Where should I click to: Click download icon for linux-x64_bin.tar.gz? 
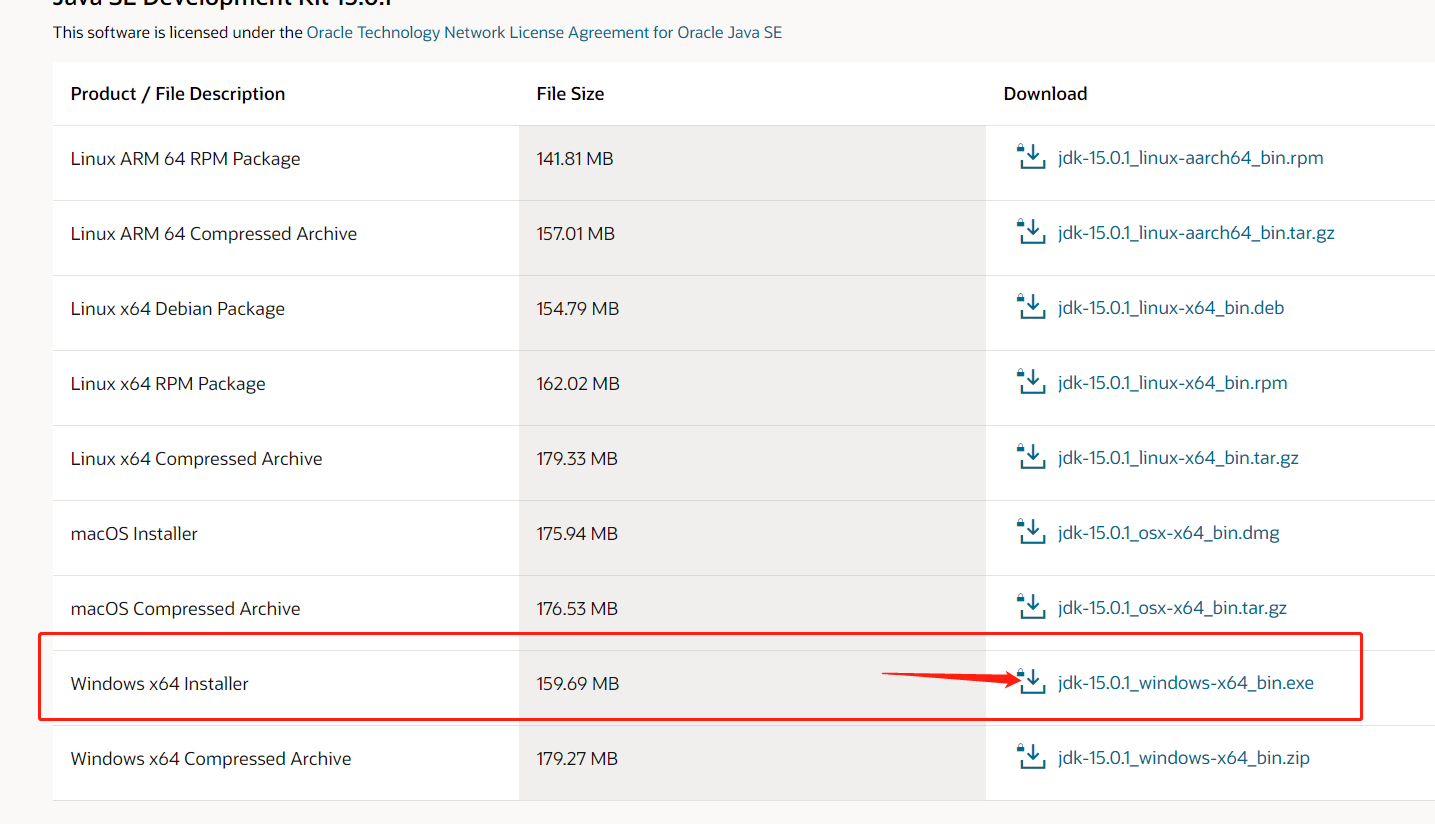pyautogui.click(x=1031, y=457)
